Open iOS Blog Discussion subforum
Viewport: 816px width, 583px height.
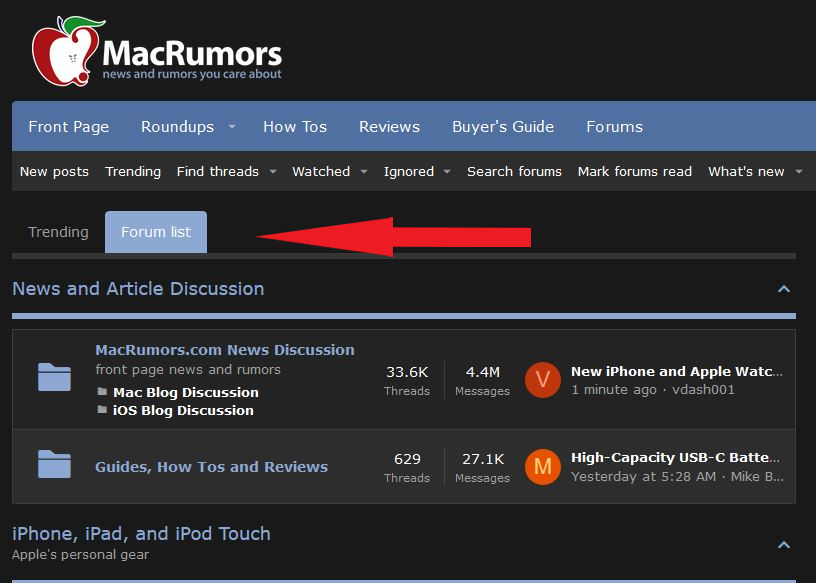(183, 410)
